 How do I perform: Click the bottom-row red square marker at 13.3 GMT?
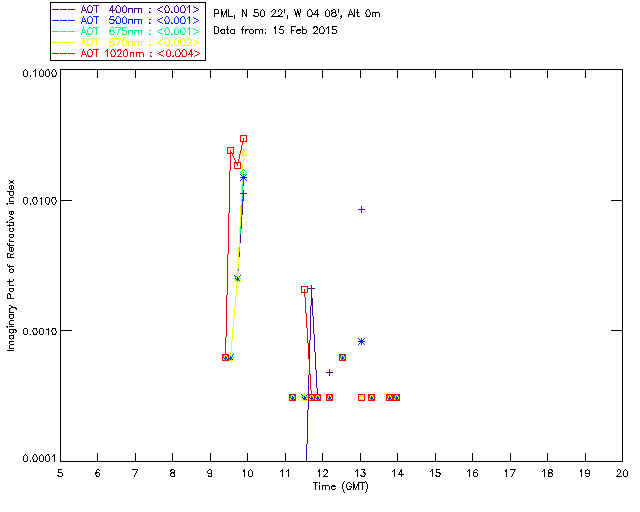tap(371, 398)
